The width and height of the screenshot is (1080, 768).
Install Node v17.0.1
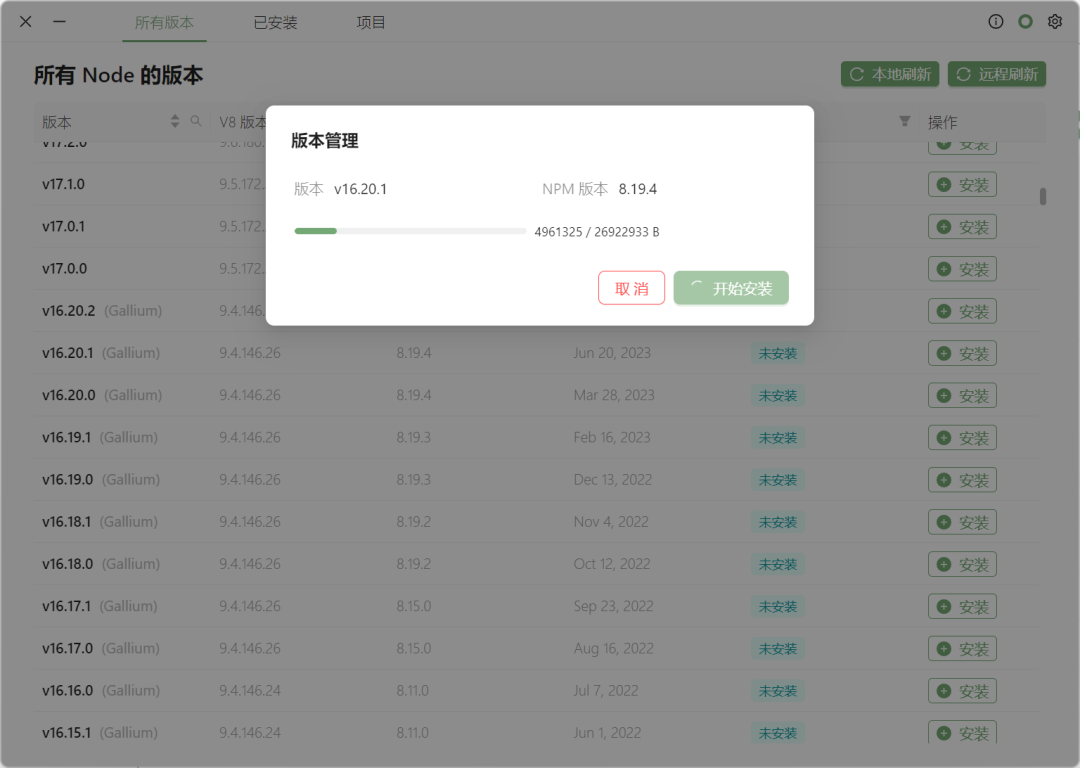point(962,227)
